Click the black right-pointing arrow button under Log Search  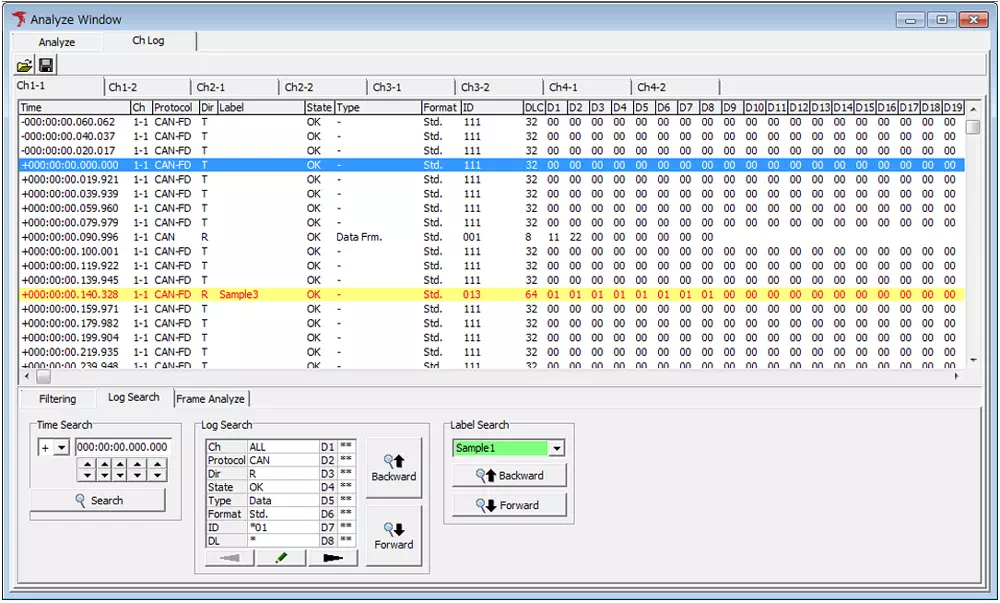[x=333, y=558]
